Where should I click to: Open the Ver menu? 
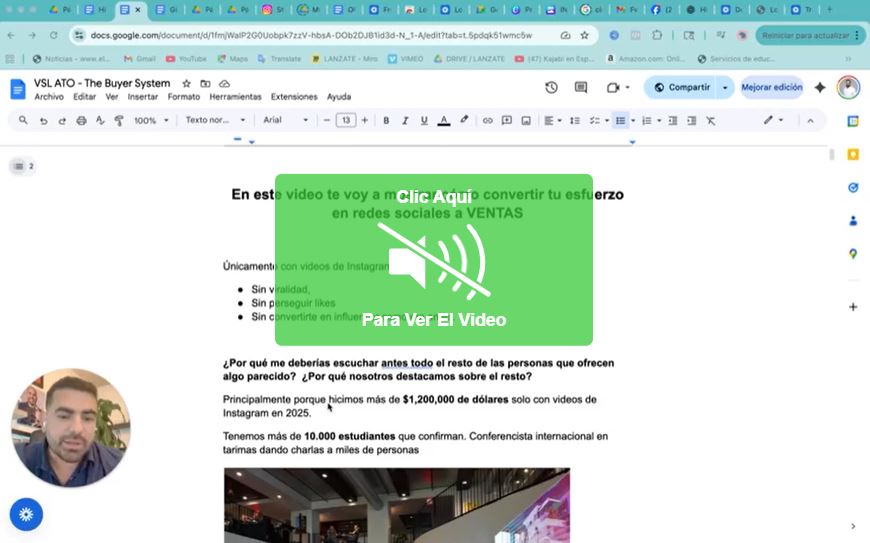[112, 97]
